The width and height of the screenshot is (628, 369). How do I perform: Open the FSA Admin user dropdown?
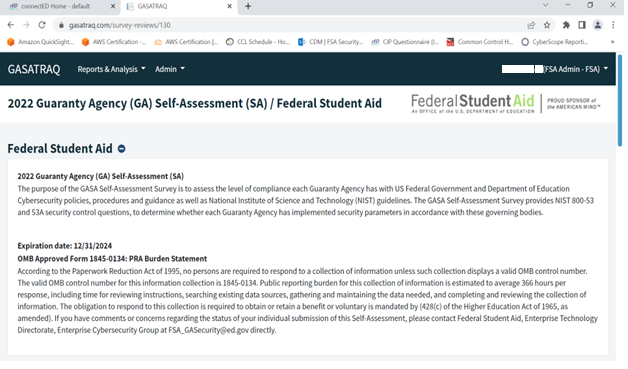point(555,69)
